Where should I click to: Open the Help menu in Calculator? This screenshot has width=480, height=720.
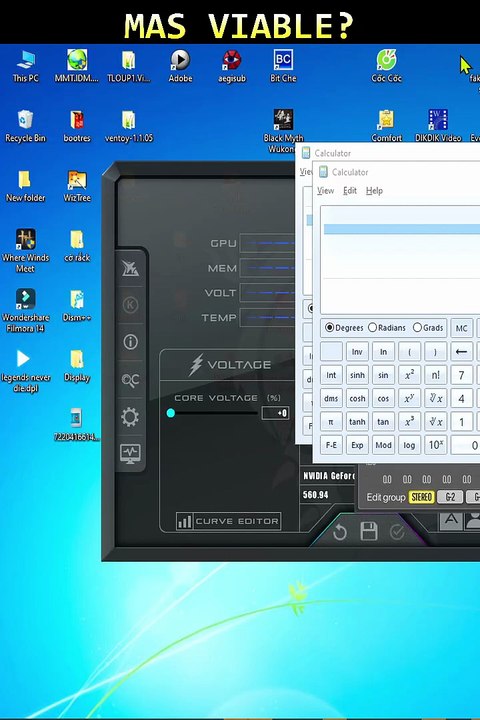tap(374, 191)
